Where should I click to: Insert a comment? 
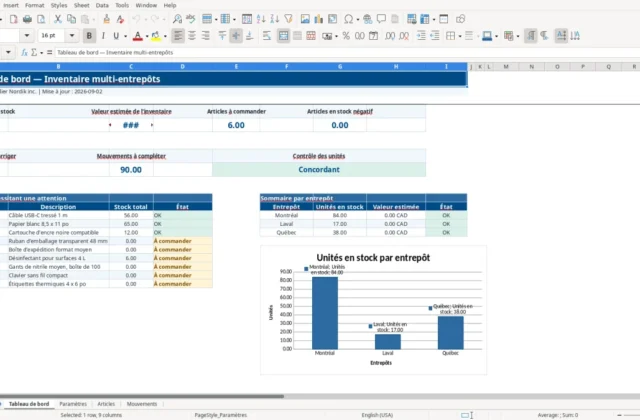(381, 19)
